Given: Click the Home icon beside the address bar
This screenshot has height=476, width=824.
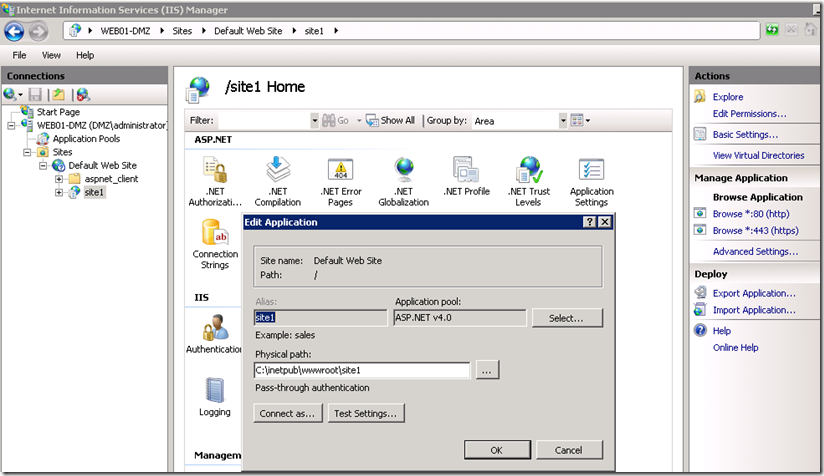Looking at the screenshot, I should click(x=810, y=30).
